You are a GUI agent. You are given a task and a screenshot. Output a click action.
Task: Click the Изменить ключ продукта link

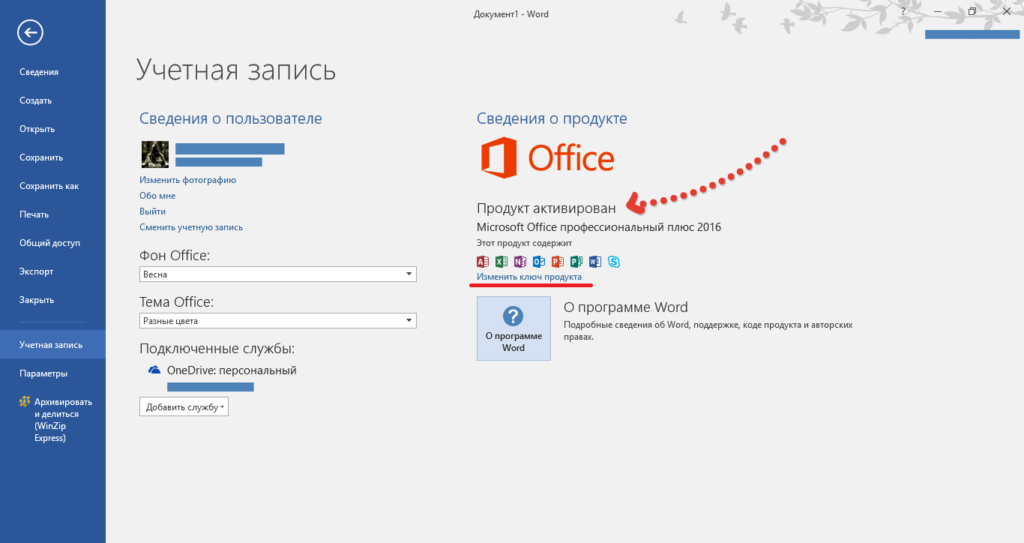[x=529, y=277]
